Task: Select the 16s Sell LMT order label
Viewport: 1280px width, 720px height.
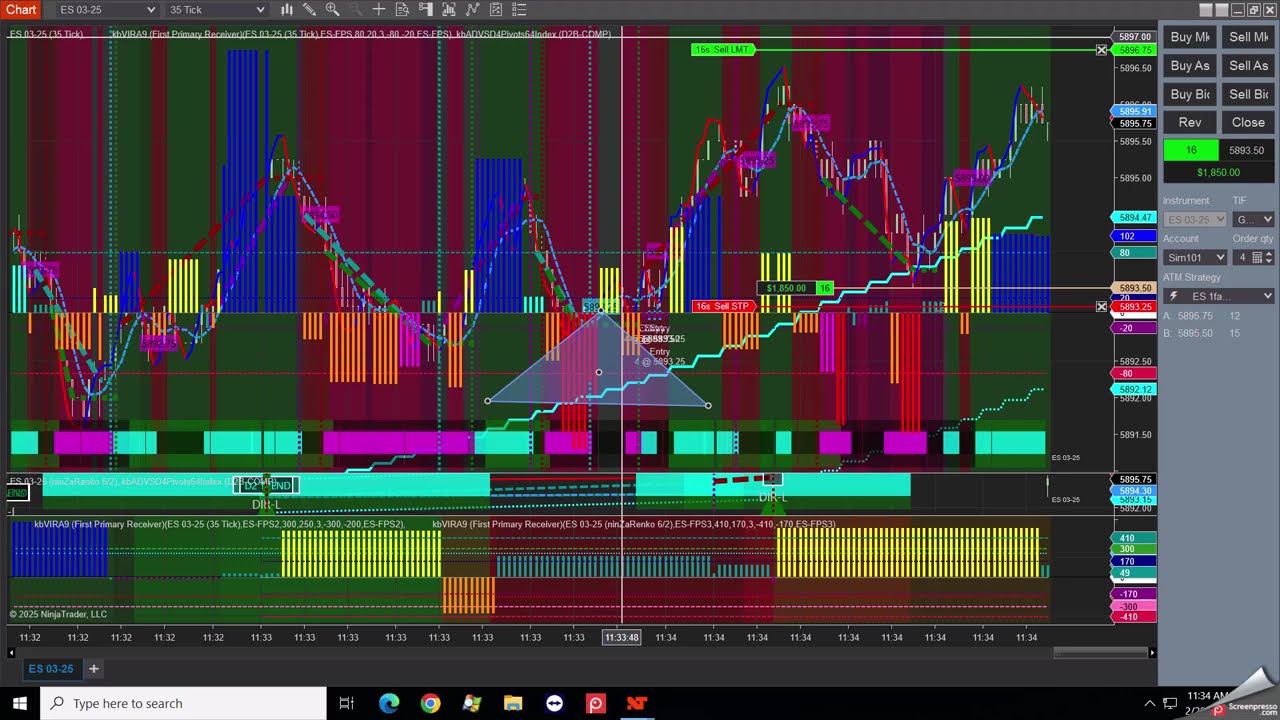Action: (722, 49)
